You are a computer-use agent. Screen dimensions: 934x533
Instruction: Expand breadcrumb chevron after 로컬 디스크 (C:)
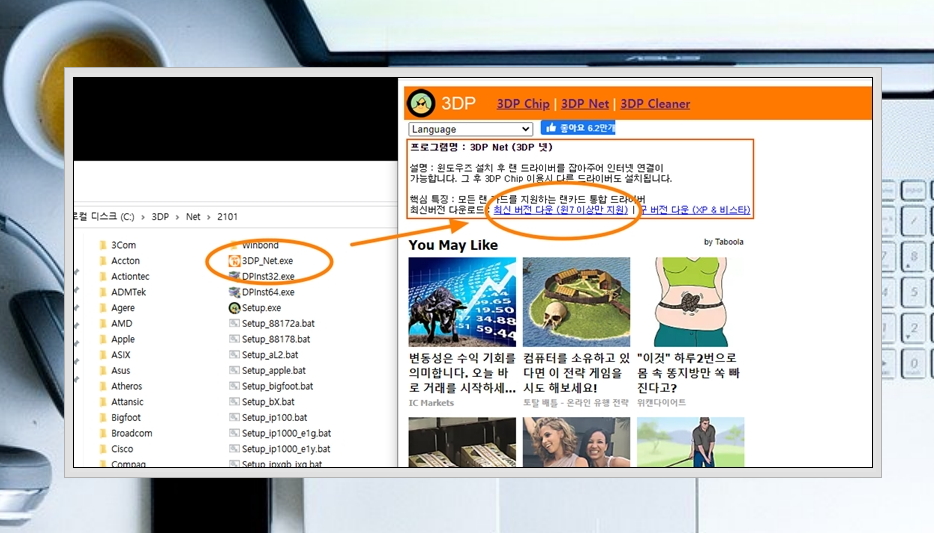(143, 217)
